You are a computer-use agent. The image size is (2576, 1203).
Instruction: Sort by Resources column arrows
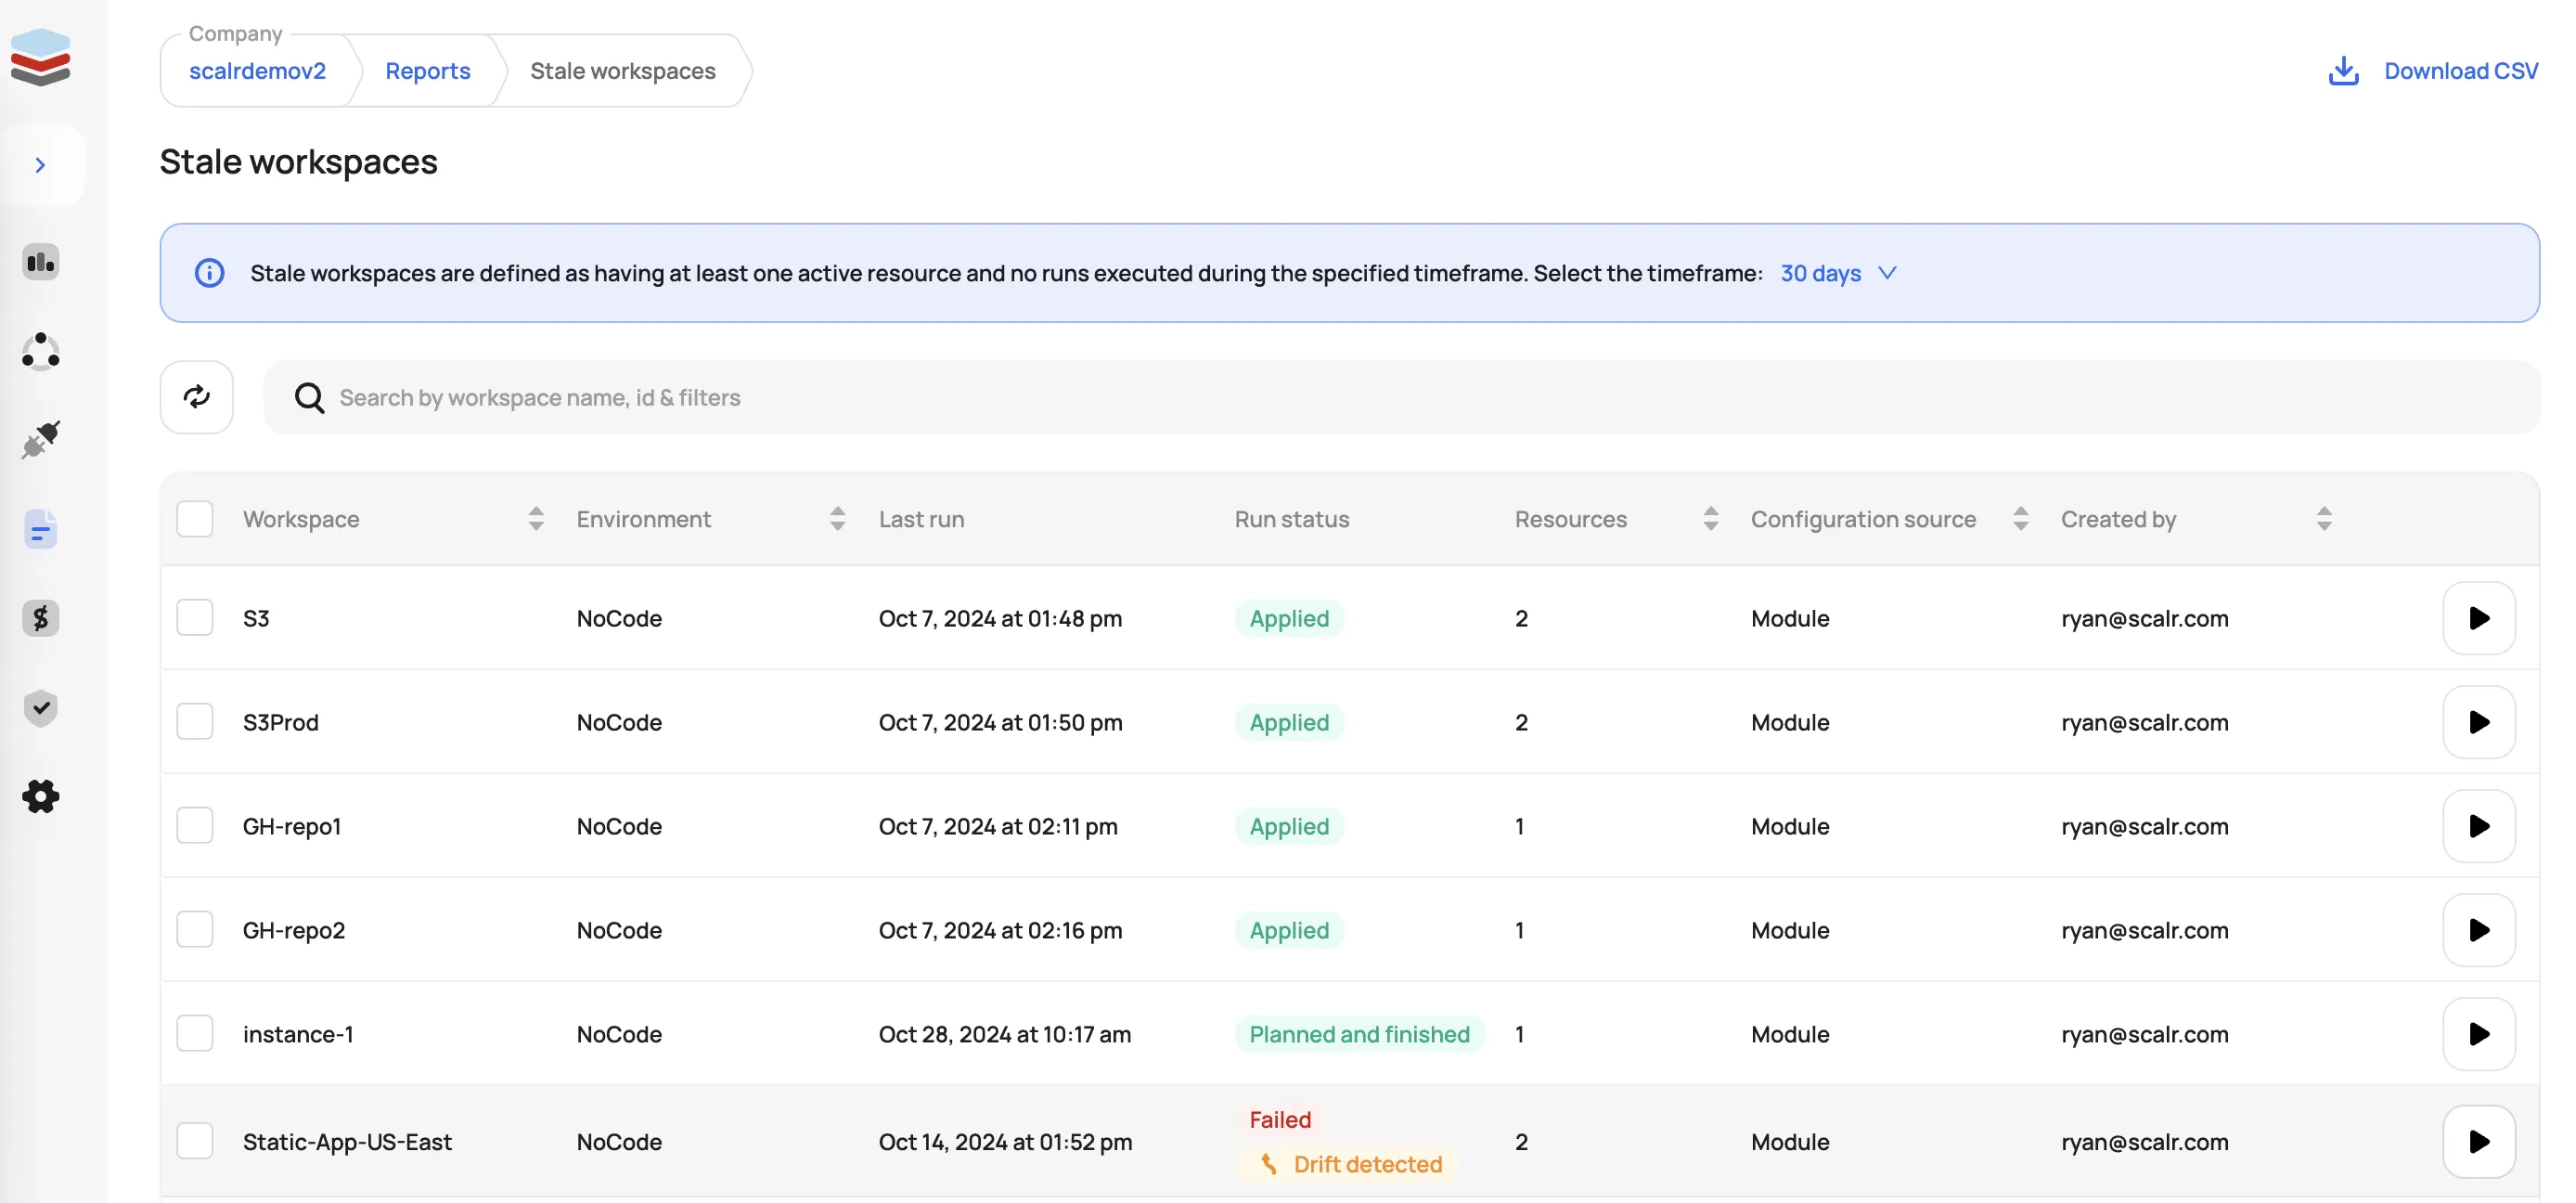pyautogui.click(x=1711, y=518)
